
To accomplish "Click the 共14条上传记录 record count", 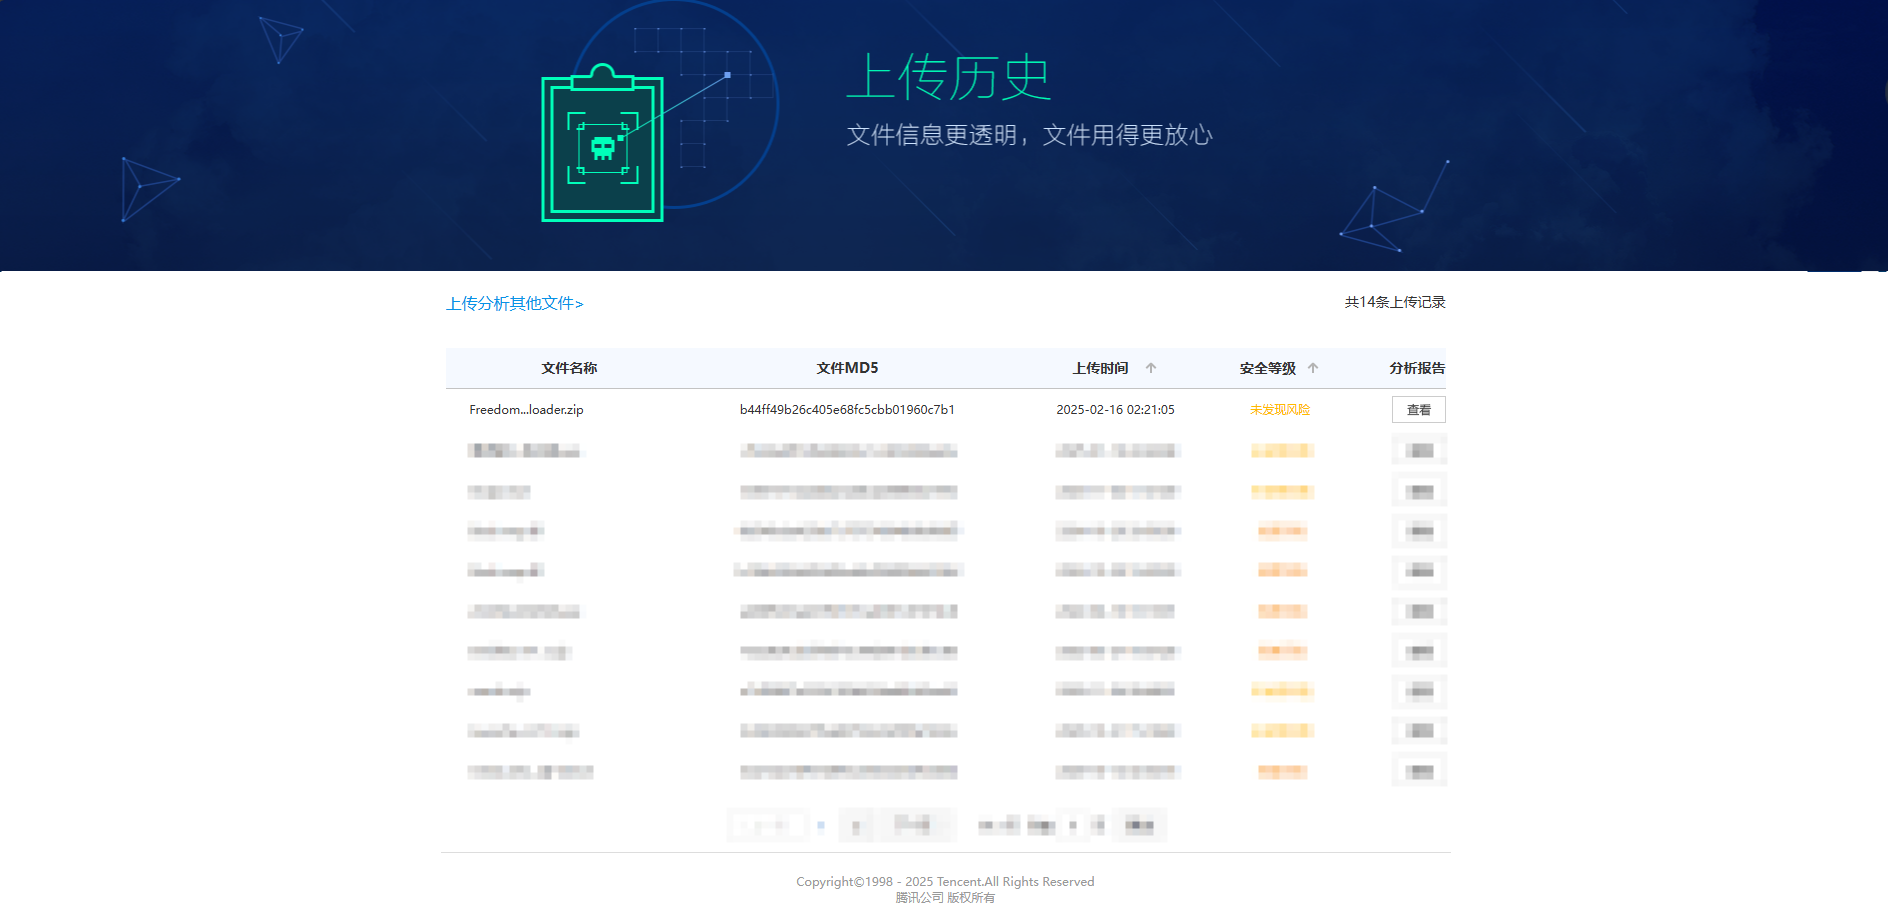I will click(1394, 302).
